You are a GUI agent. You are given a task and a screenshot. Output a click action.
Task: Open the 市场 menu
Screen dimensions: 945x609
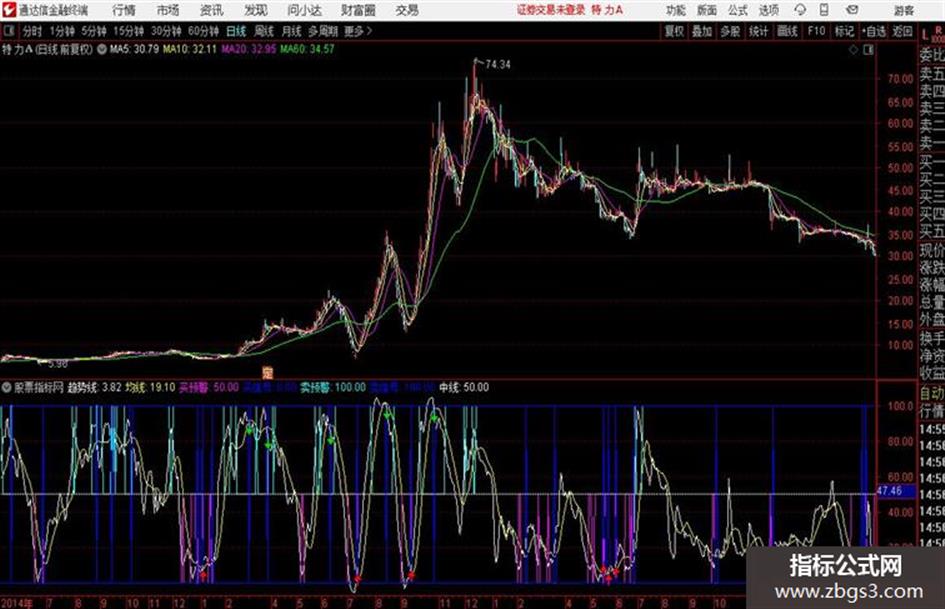(x=168, y=10)
